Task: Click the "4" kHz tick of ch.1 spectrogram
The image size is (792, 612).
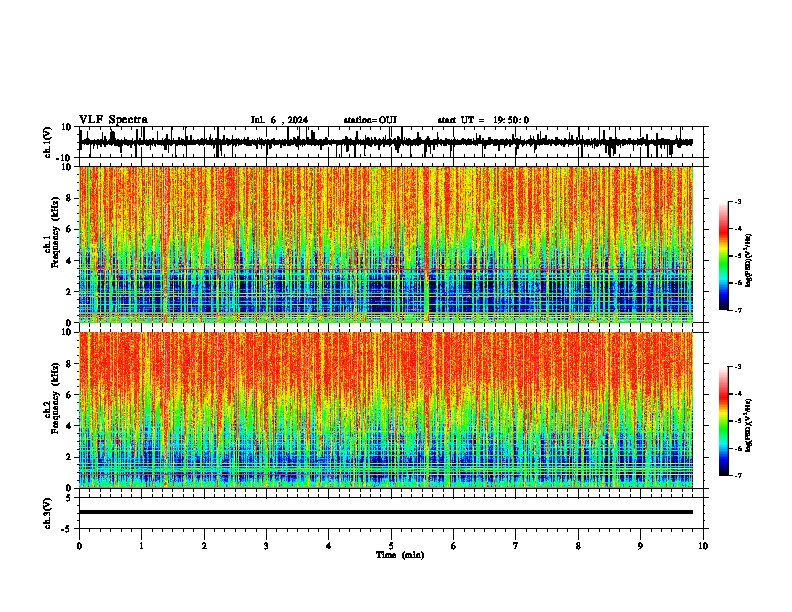Action: (69, 261)
